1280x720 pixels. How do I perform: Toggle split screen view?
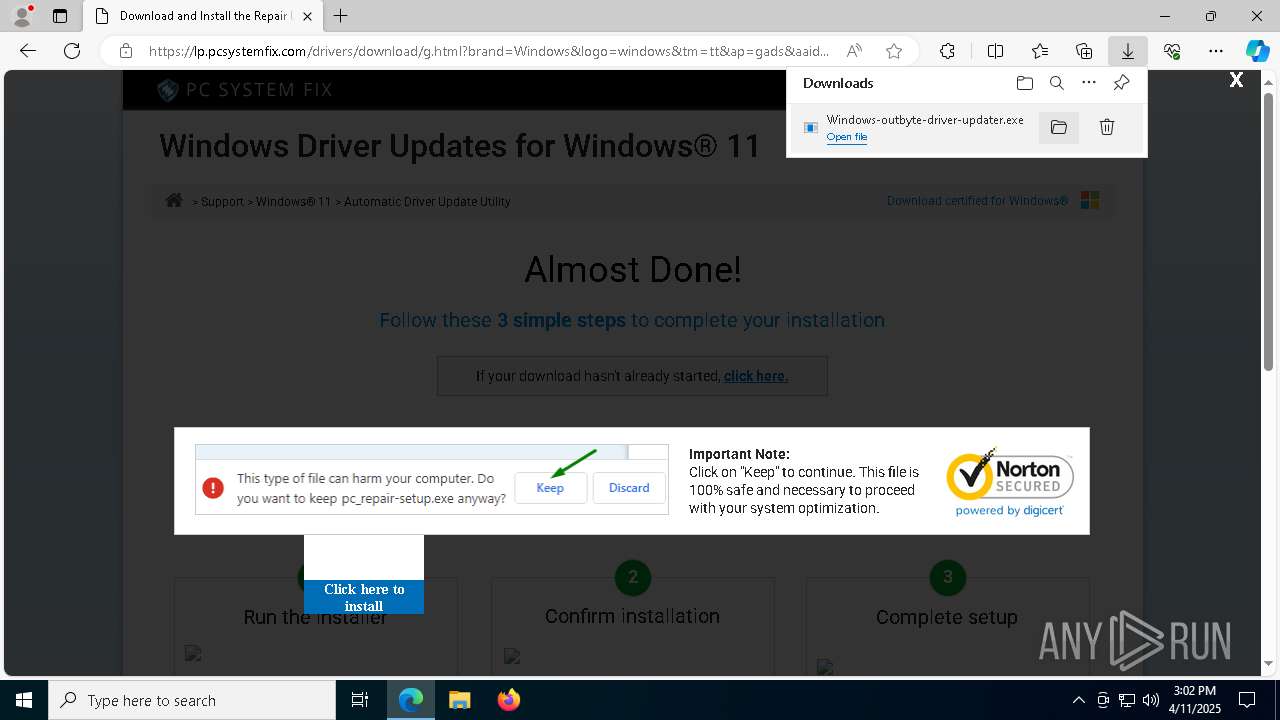pyautogui.click(x=995, y=51)
